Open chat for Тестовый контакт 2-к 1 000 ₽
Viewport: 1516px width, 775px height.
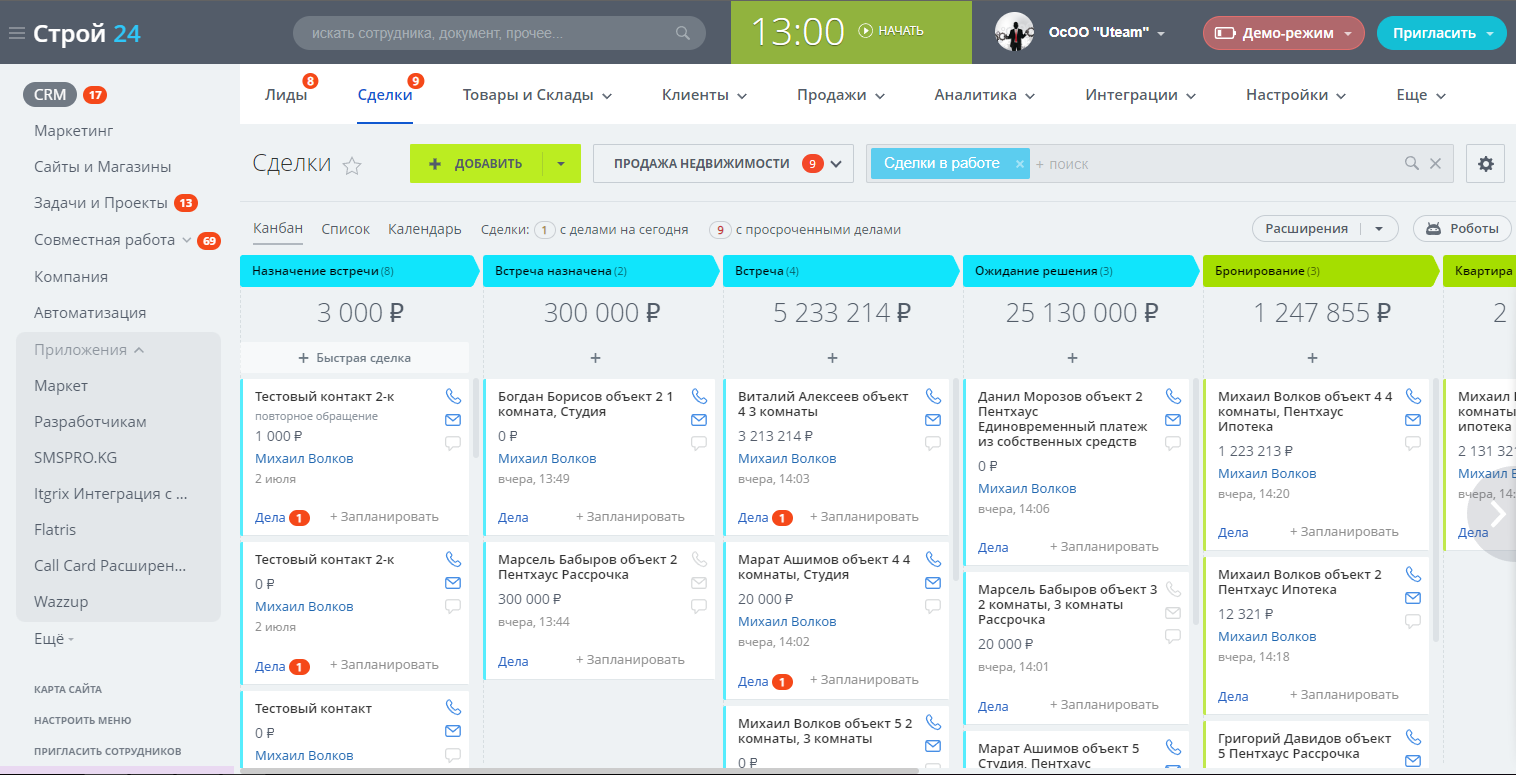click(x=453, y=443)
